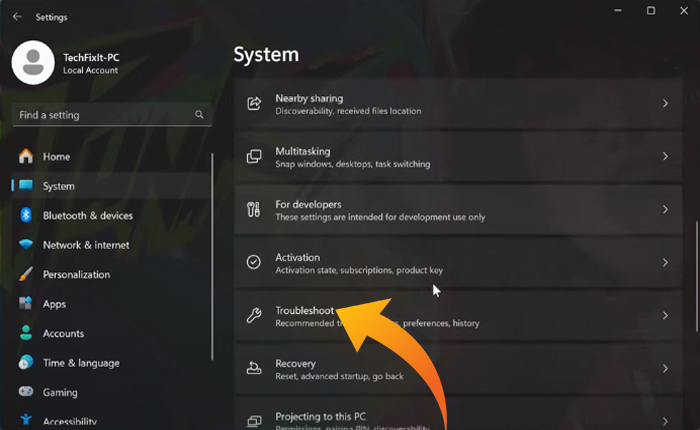Click the TechFixIt-PC profile avatar
Viewport: 700px width, 430px height.
33,62
